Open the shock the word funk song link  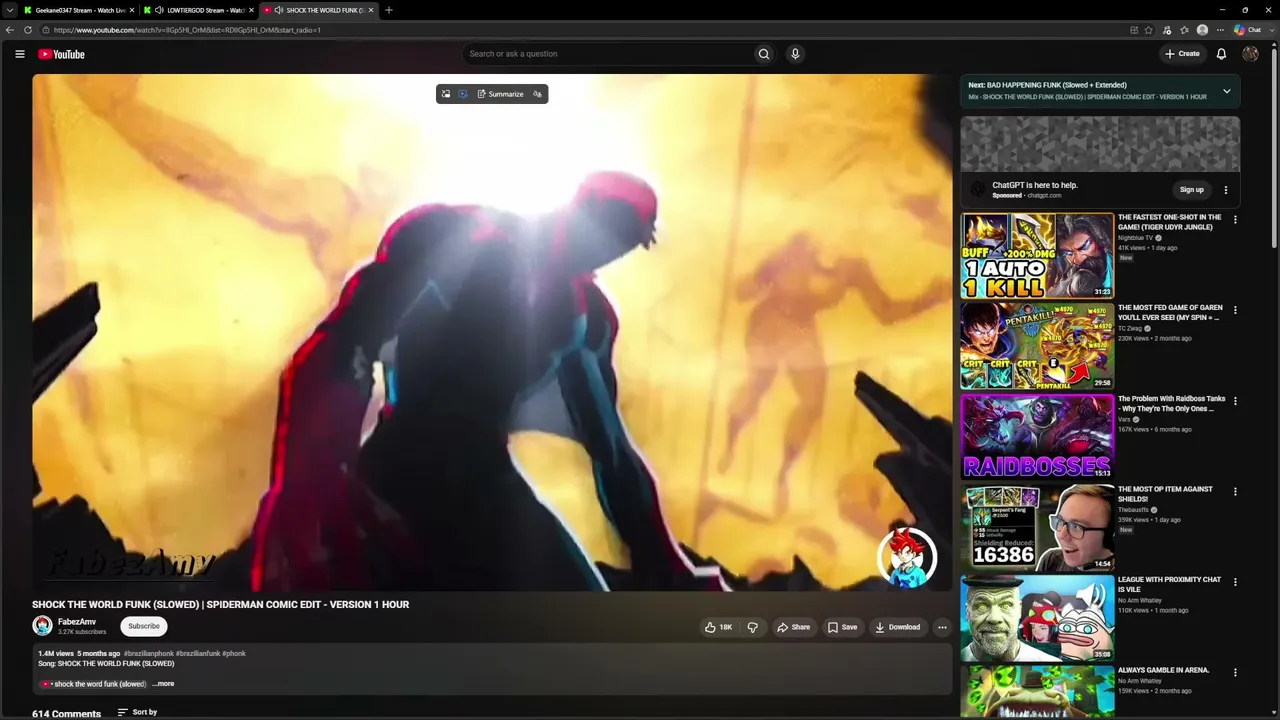pyautogui.click(x=94, y=684)
